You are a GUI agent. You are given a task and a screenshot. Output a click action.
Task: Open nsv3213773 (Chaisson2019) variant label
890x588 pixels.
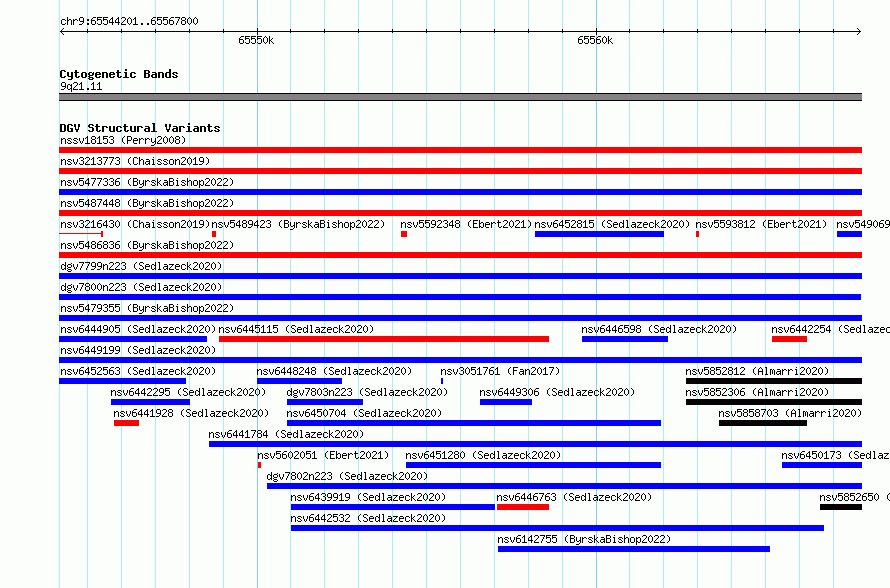(135, 161)
